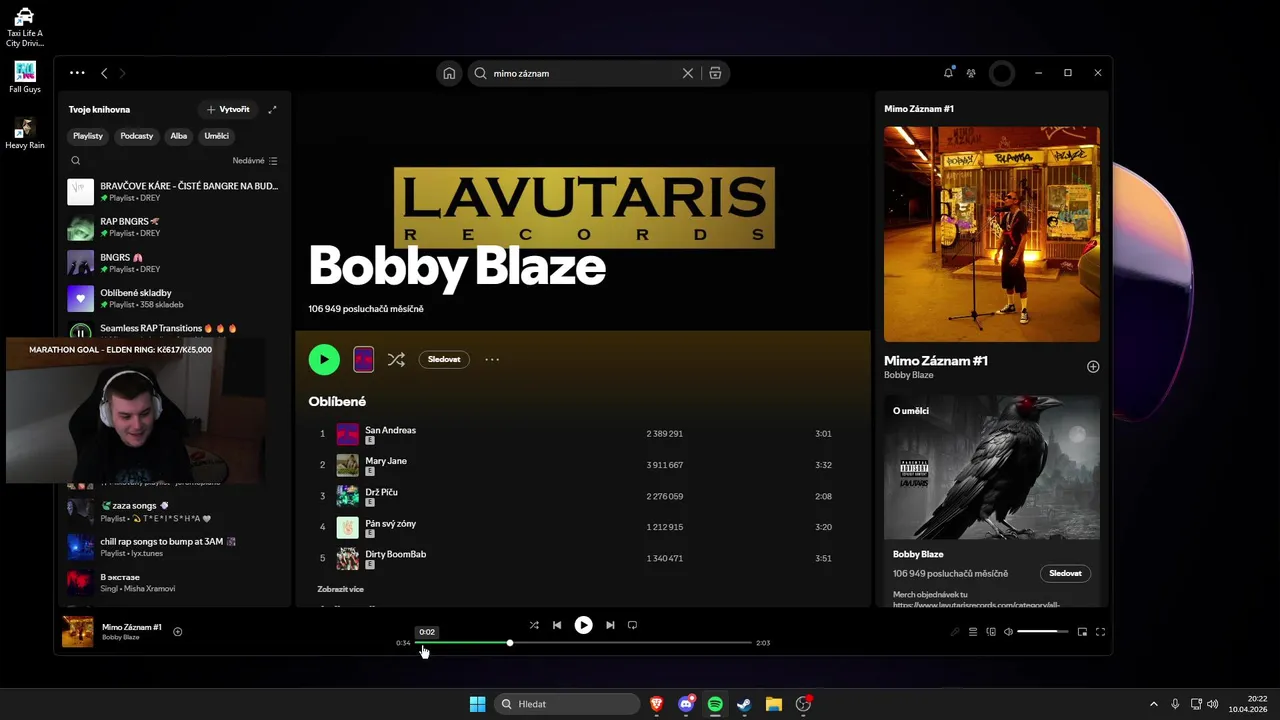Viewport: 1280px width, 720px height.
Task: Launch Brave browser from taskbar
Action: coord(657,704)
